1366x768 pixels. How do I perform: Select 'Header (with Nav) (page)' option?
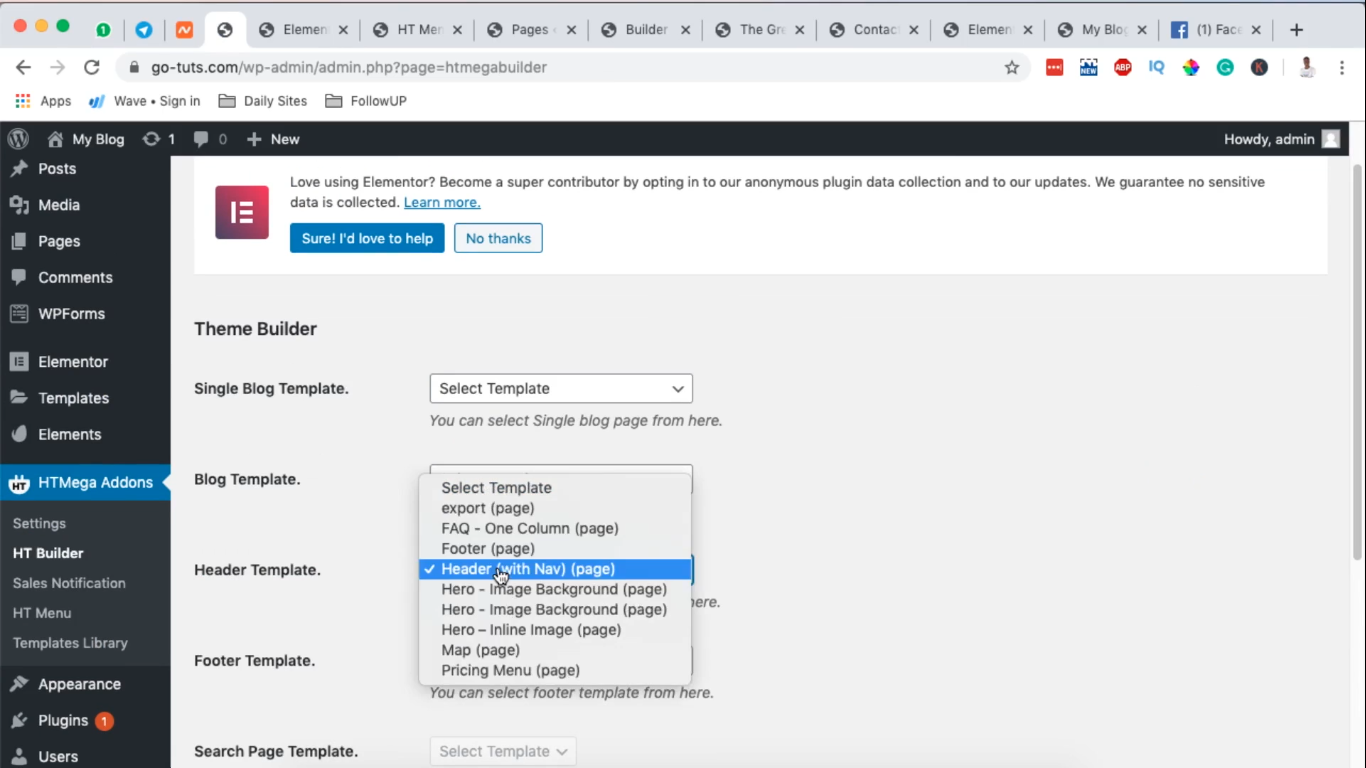click(555, 569)
